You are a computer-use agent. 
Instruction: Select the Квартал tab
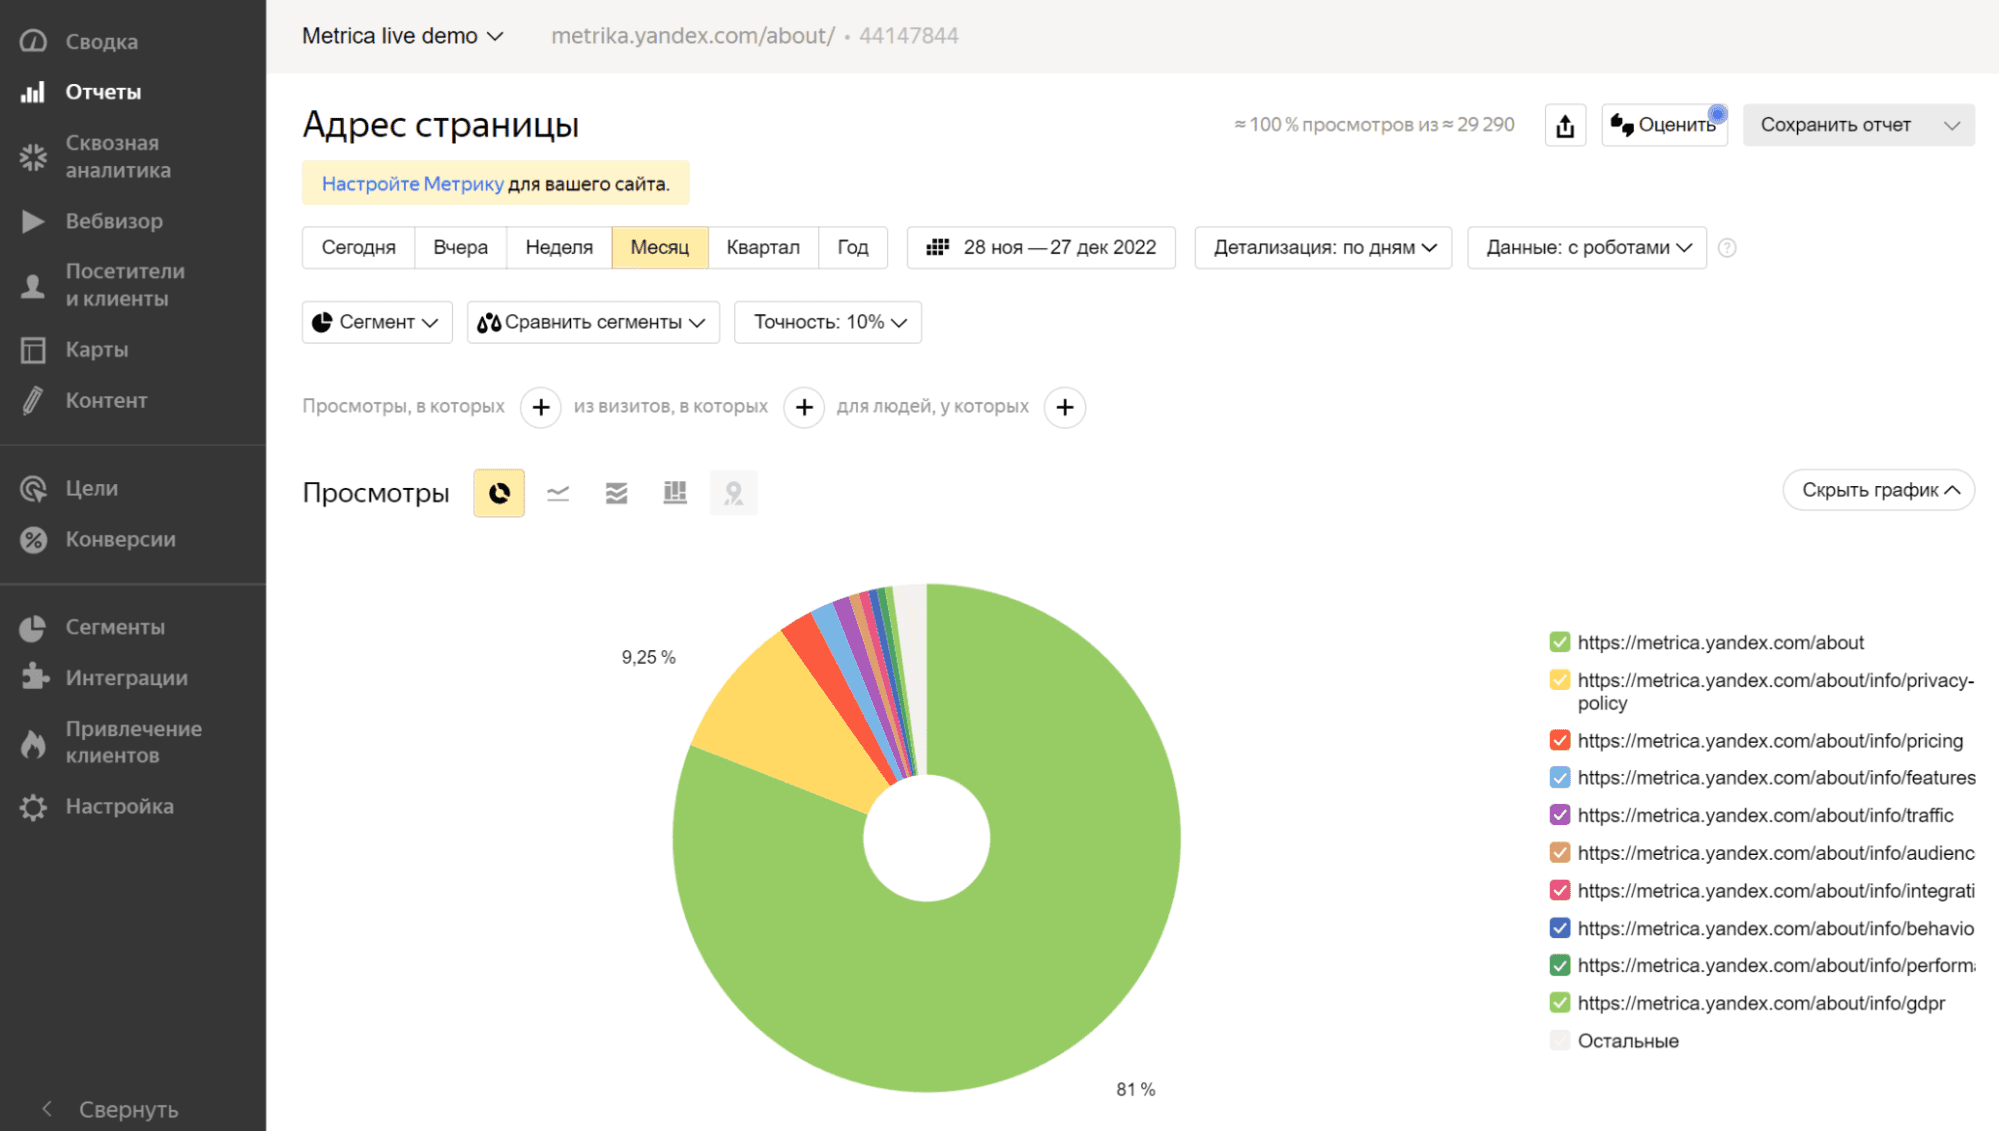[x=761, y=247]
